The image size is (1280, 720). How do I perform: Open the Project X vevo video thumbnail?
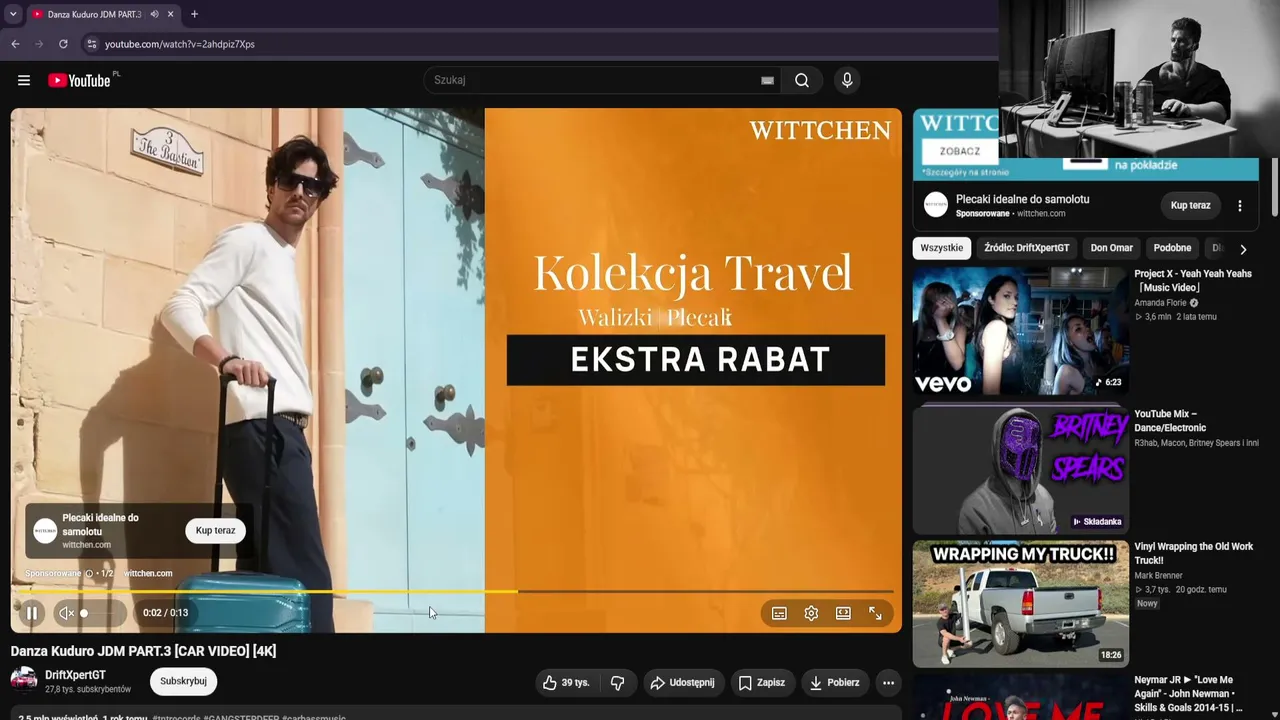pos(1020,331)
